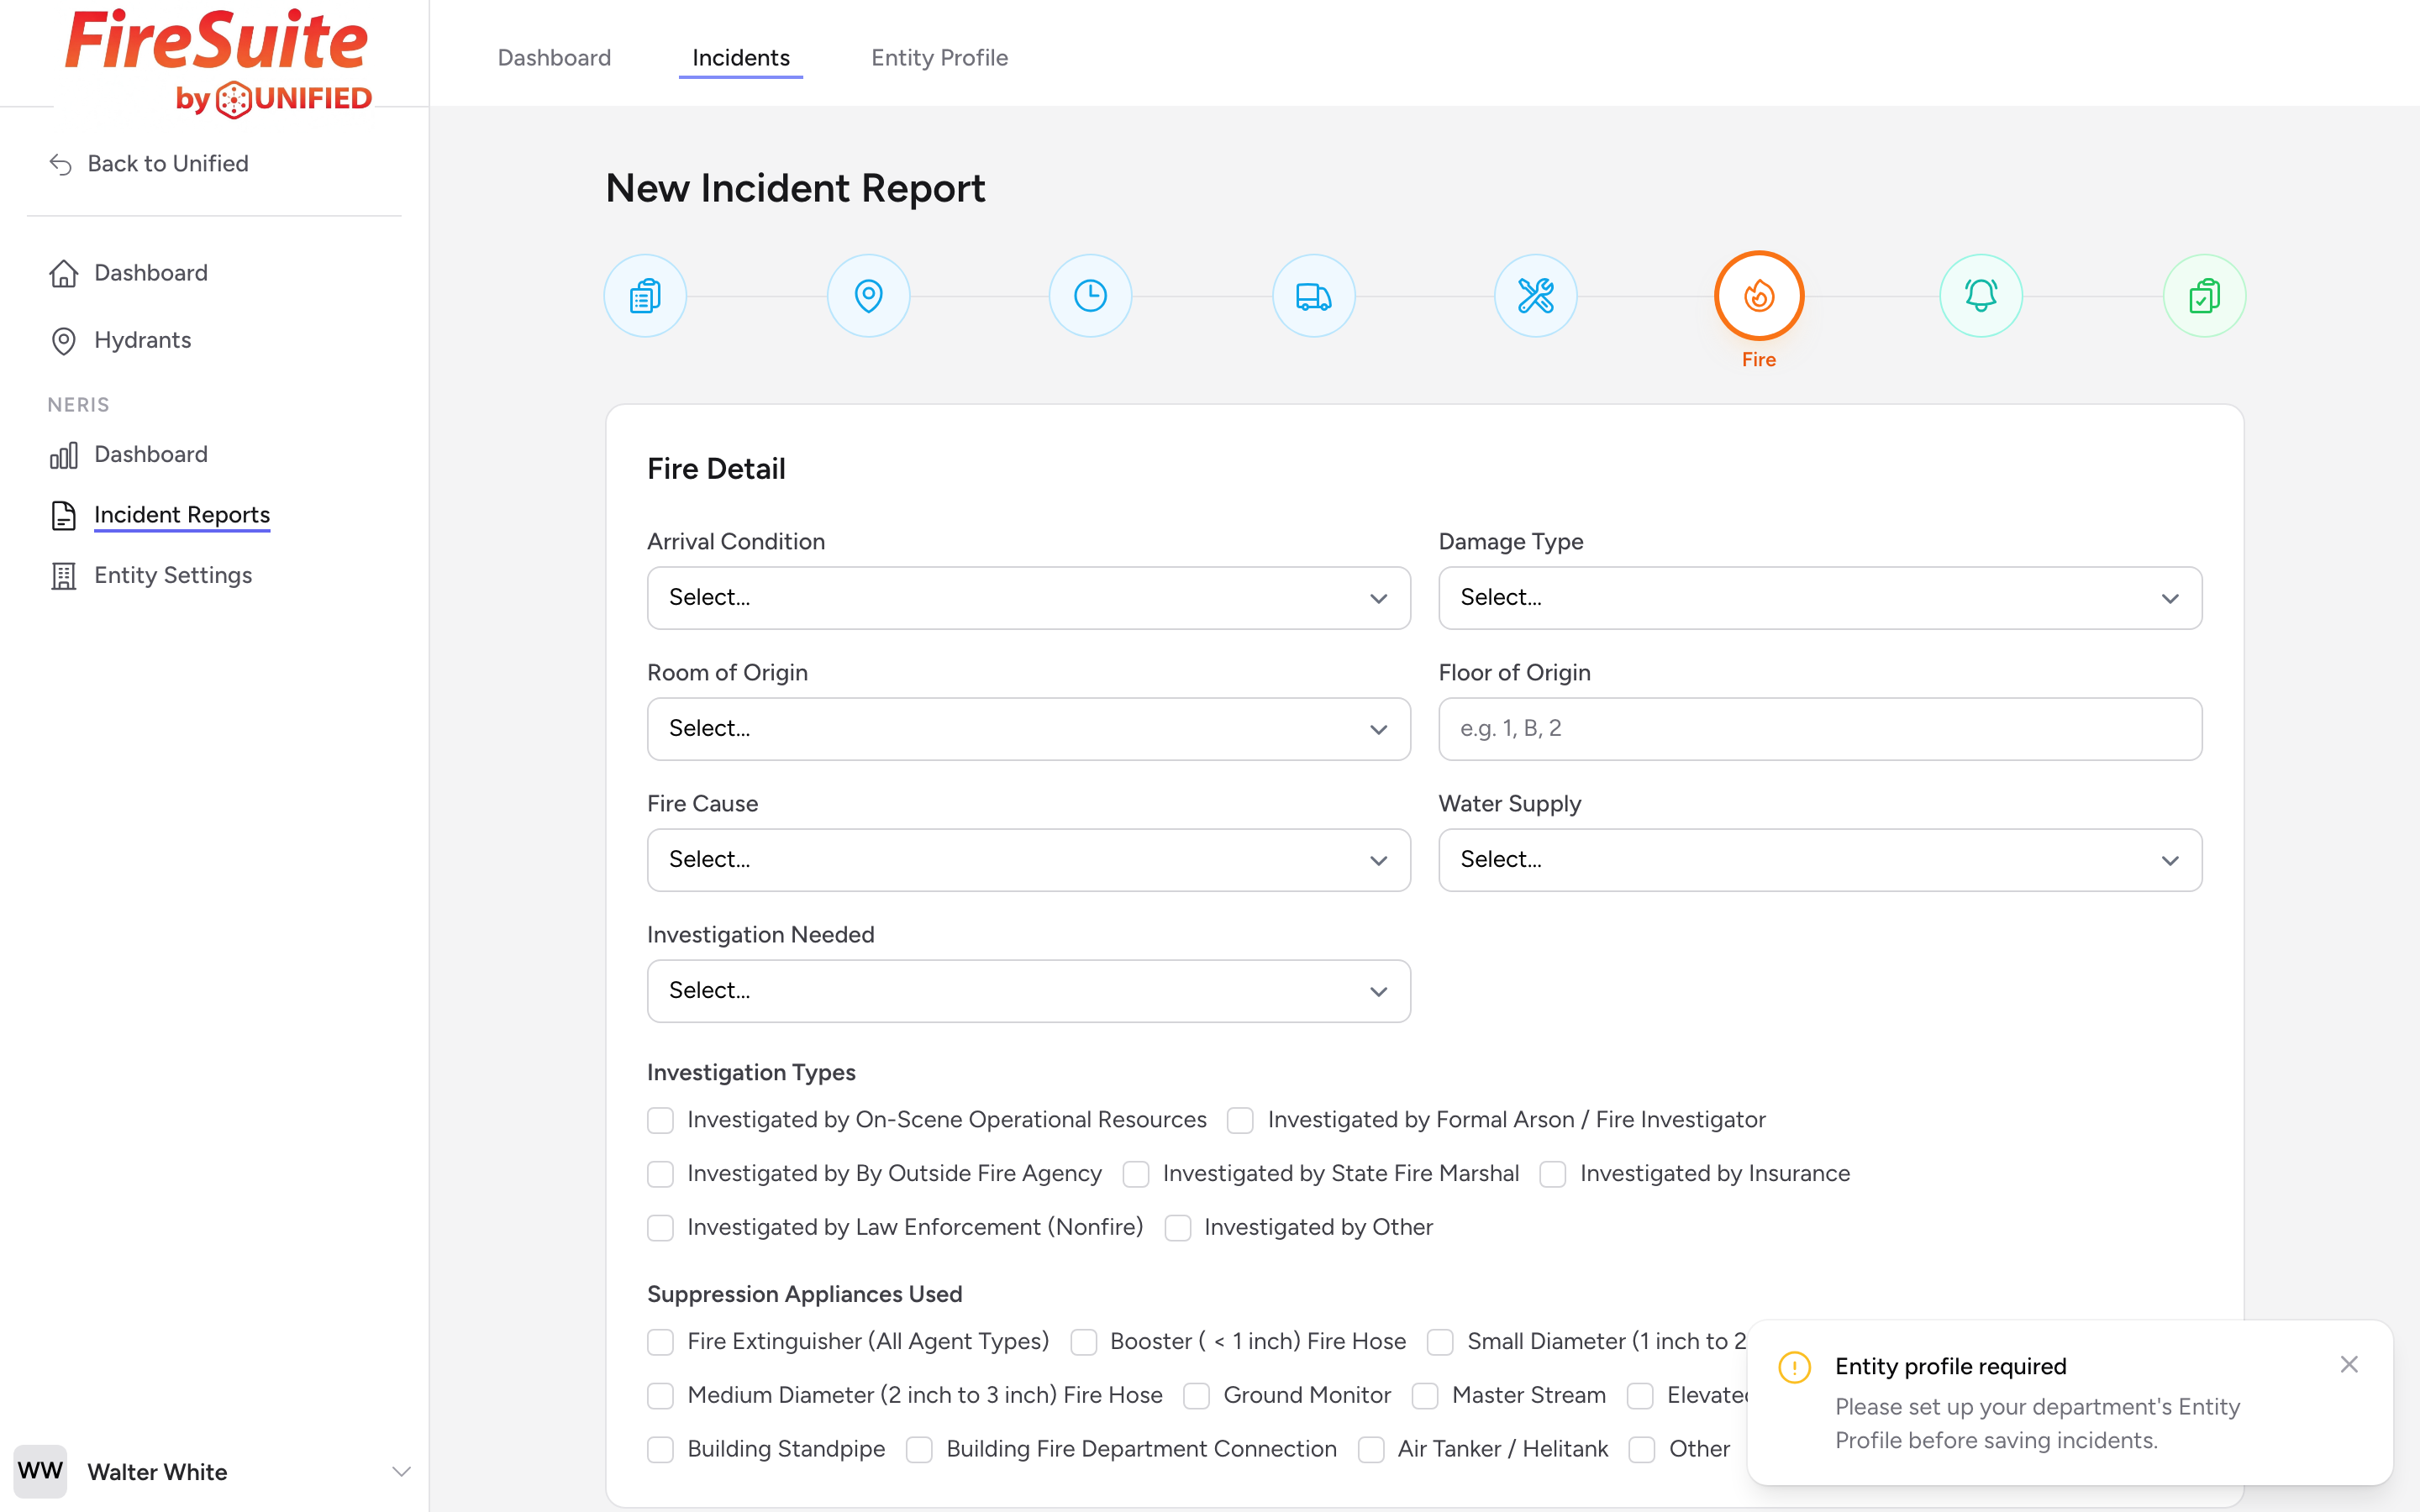Go to the location pin step

click(x=868, y=296)
